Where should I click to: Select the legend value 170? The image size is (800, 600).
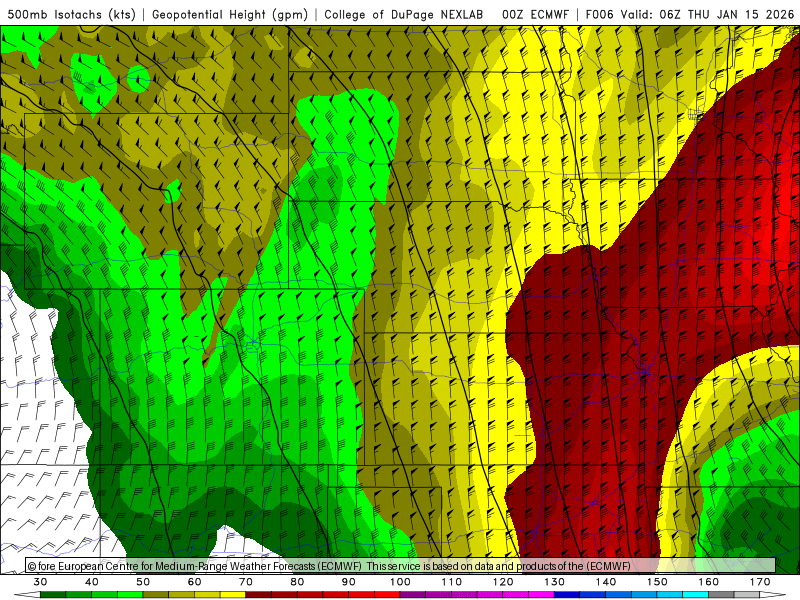(760, 582)
